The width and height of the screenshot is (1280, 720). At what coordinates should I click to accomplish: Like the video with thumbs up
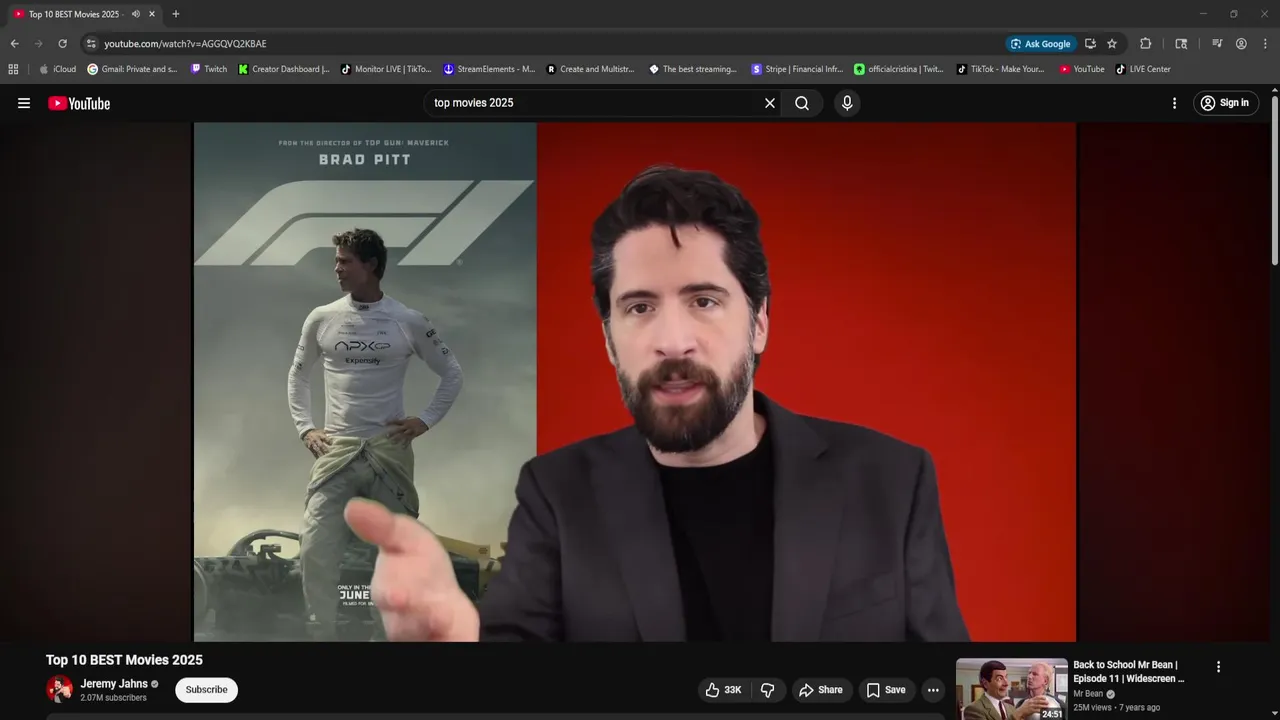724,690
